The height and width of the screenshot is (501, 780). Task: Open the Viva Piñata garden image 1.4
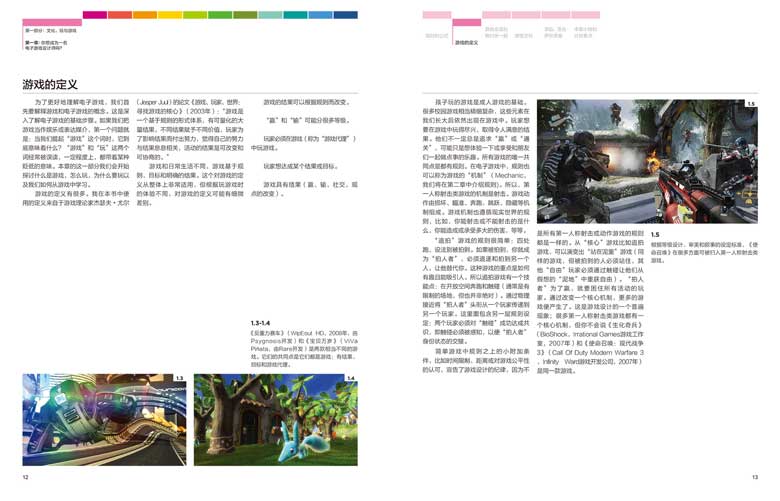(276, 420)
